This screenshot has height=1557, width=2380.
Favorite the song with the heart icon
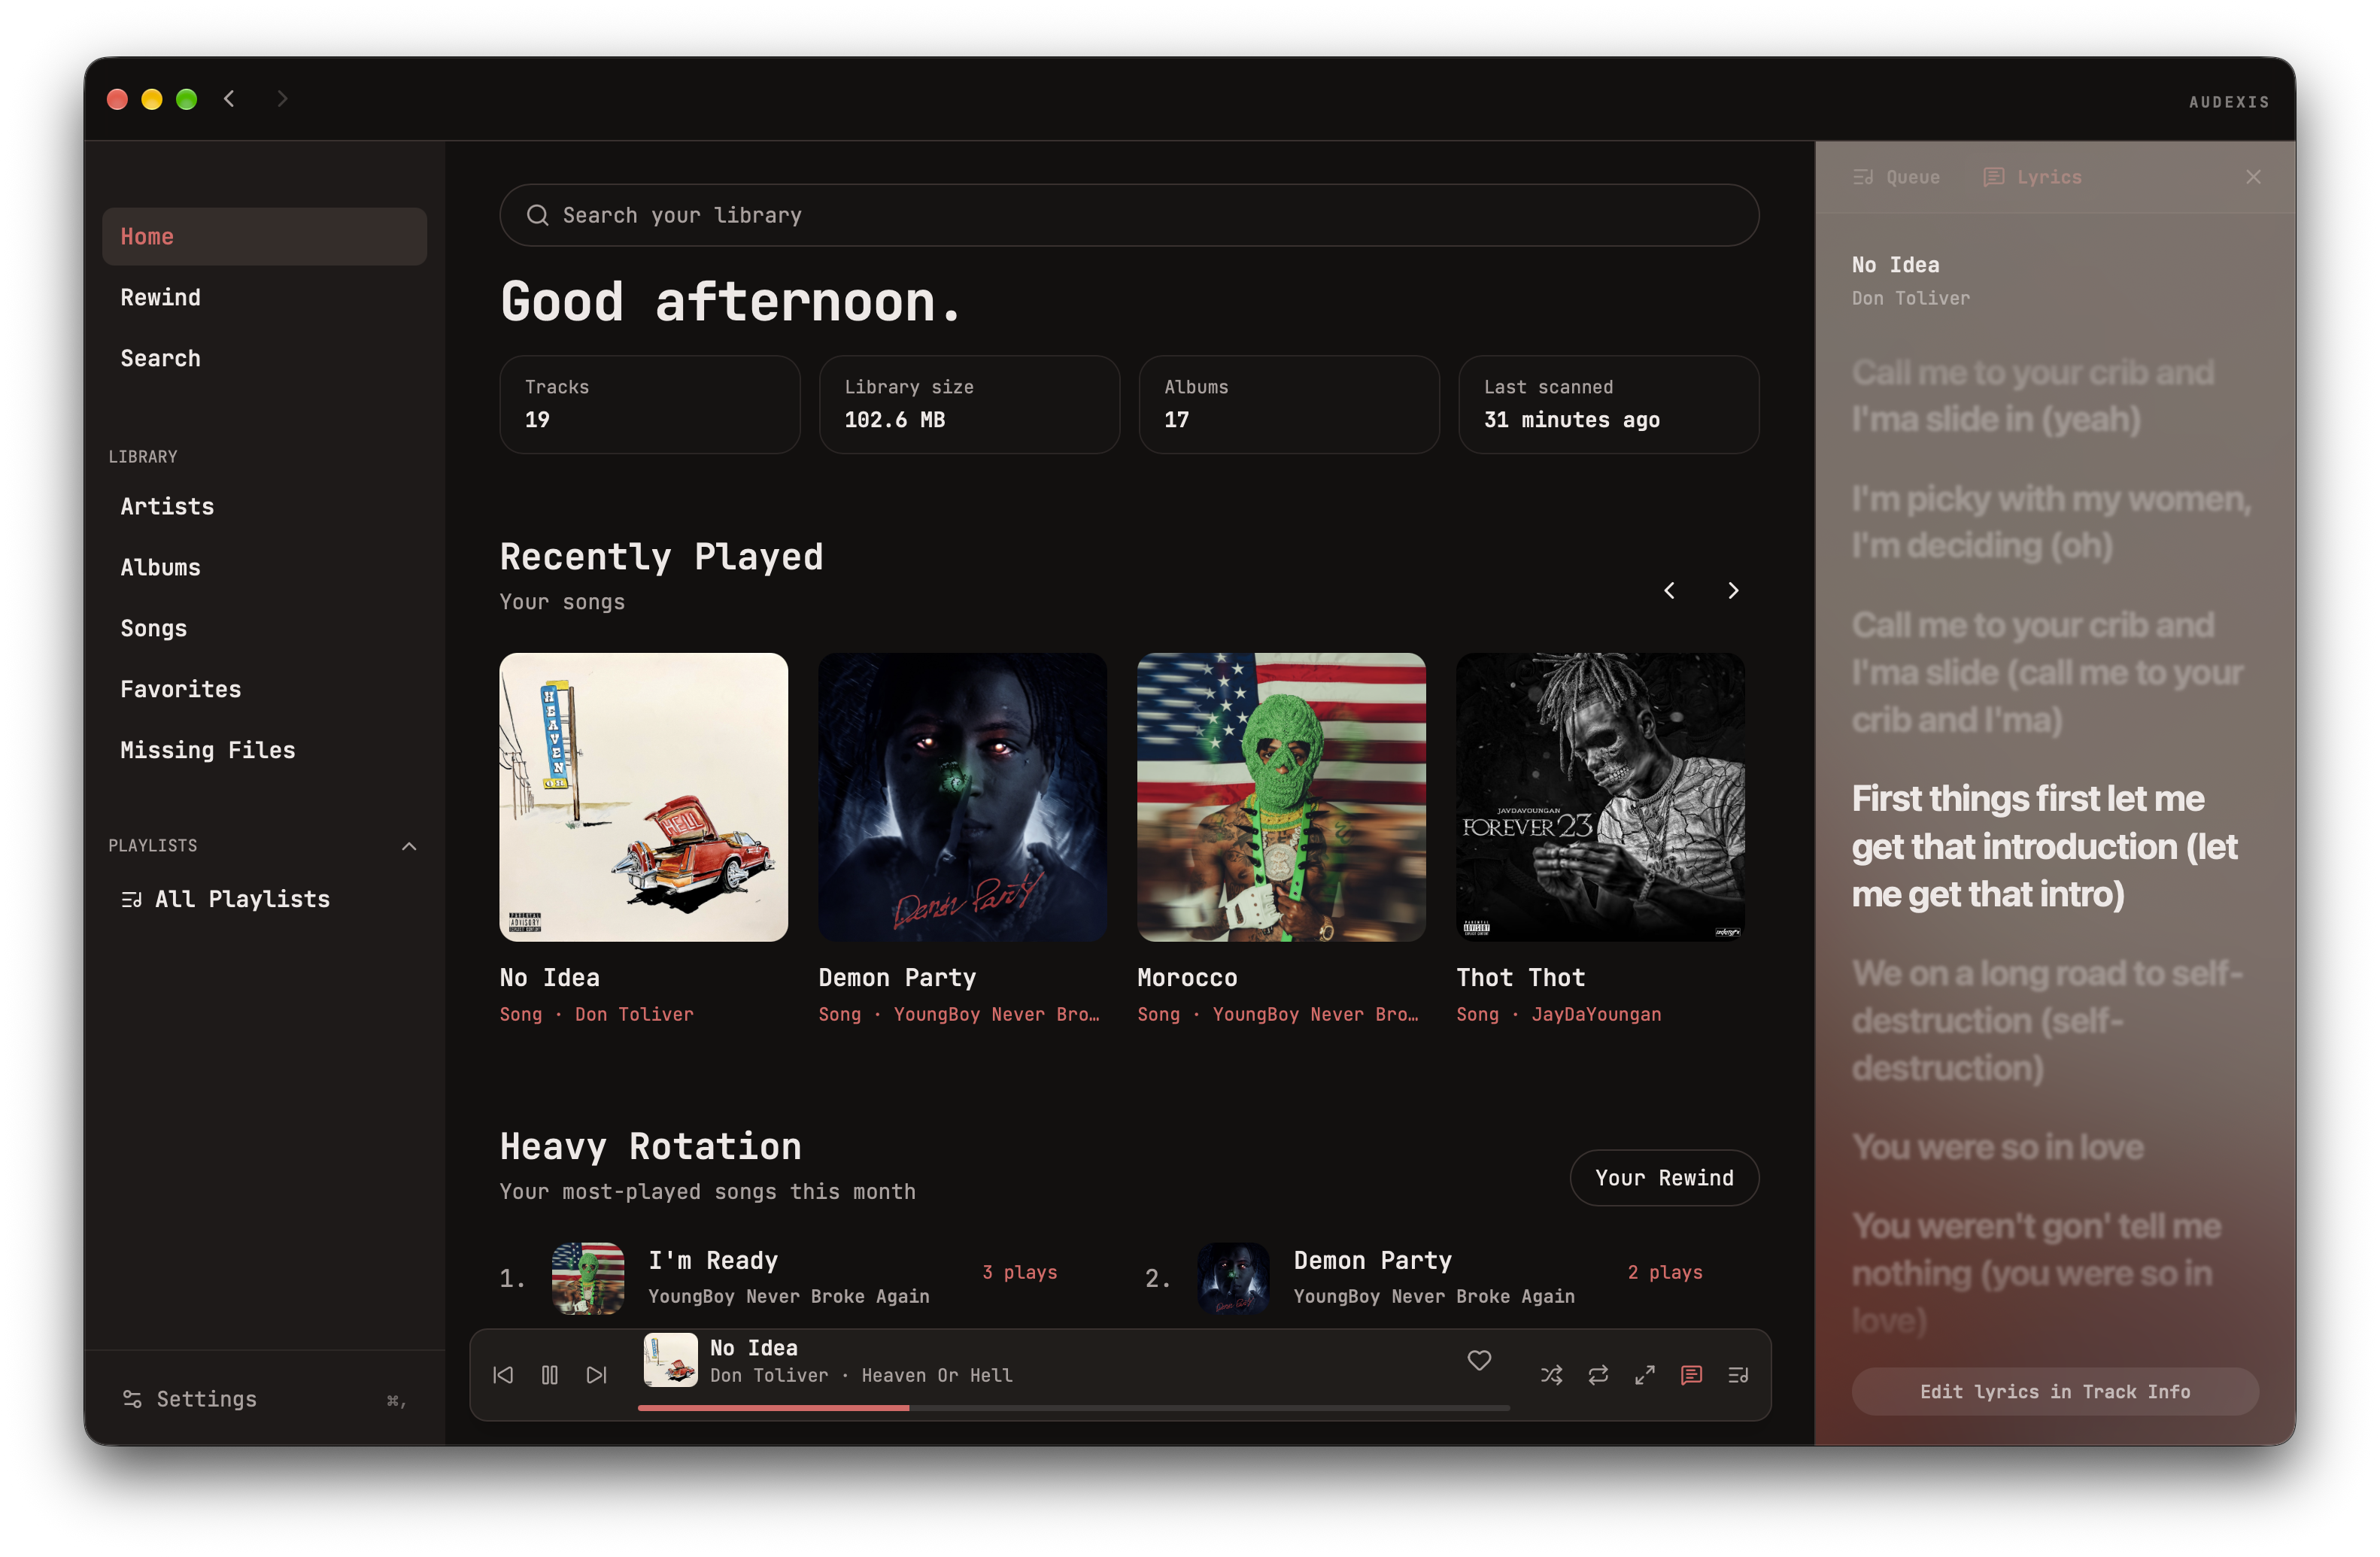click(1479, 1360)
